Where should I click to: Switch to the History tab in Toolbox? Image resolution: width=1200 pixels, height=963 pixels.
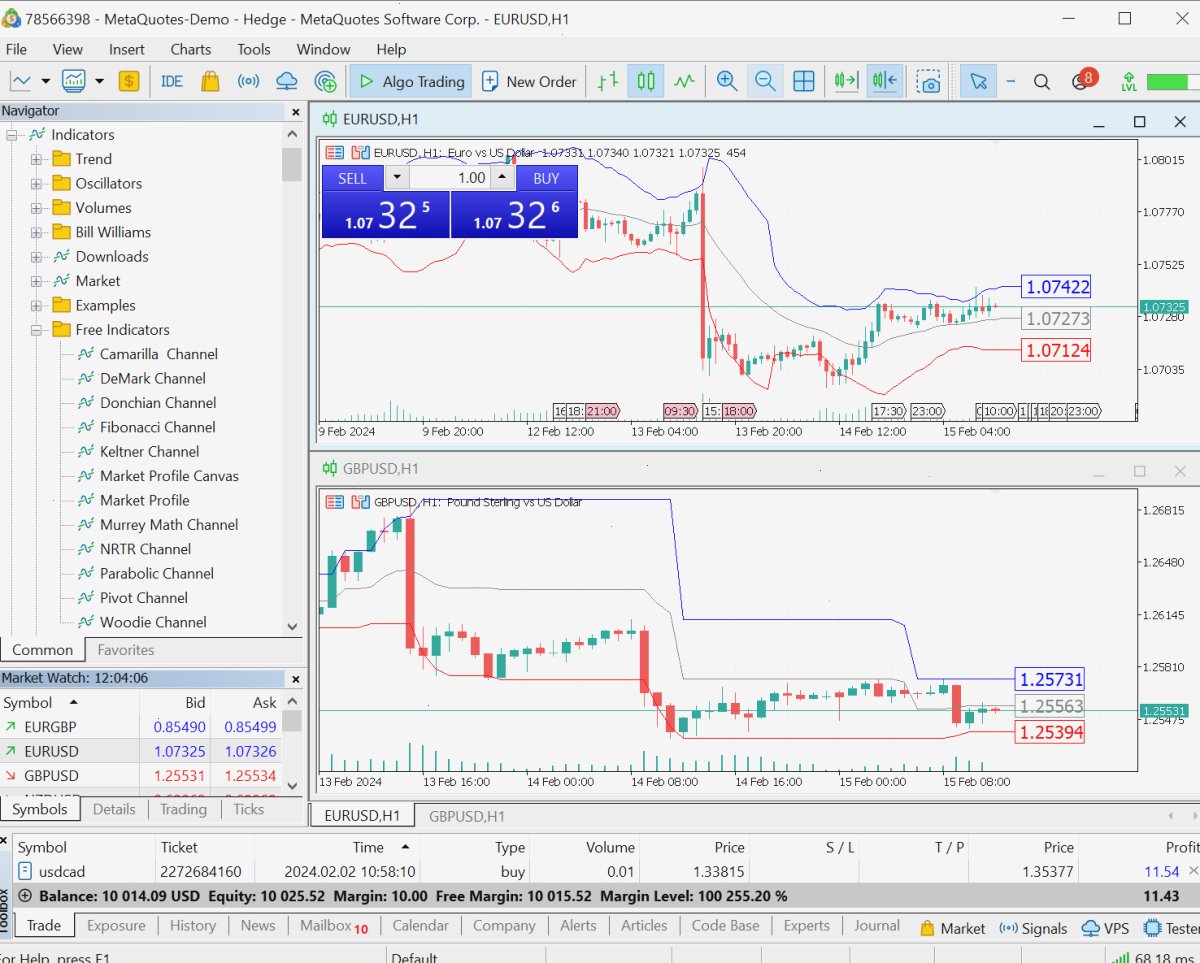point(193,926)
